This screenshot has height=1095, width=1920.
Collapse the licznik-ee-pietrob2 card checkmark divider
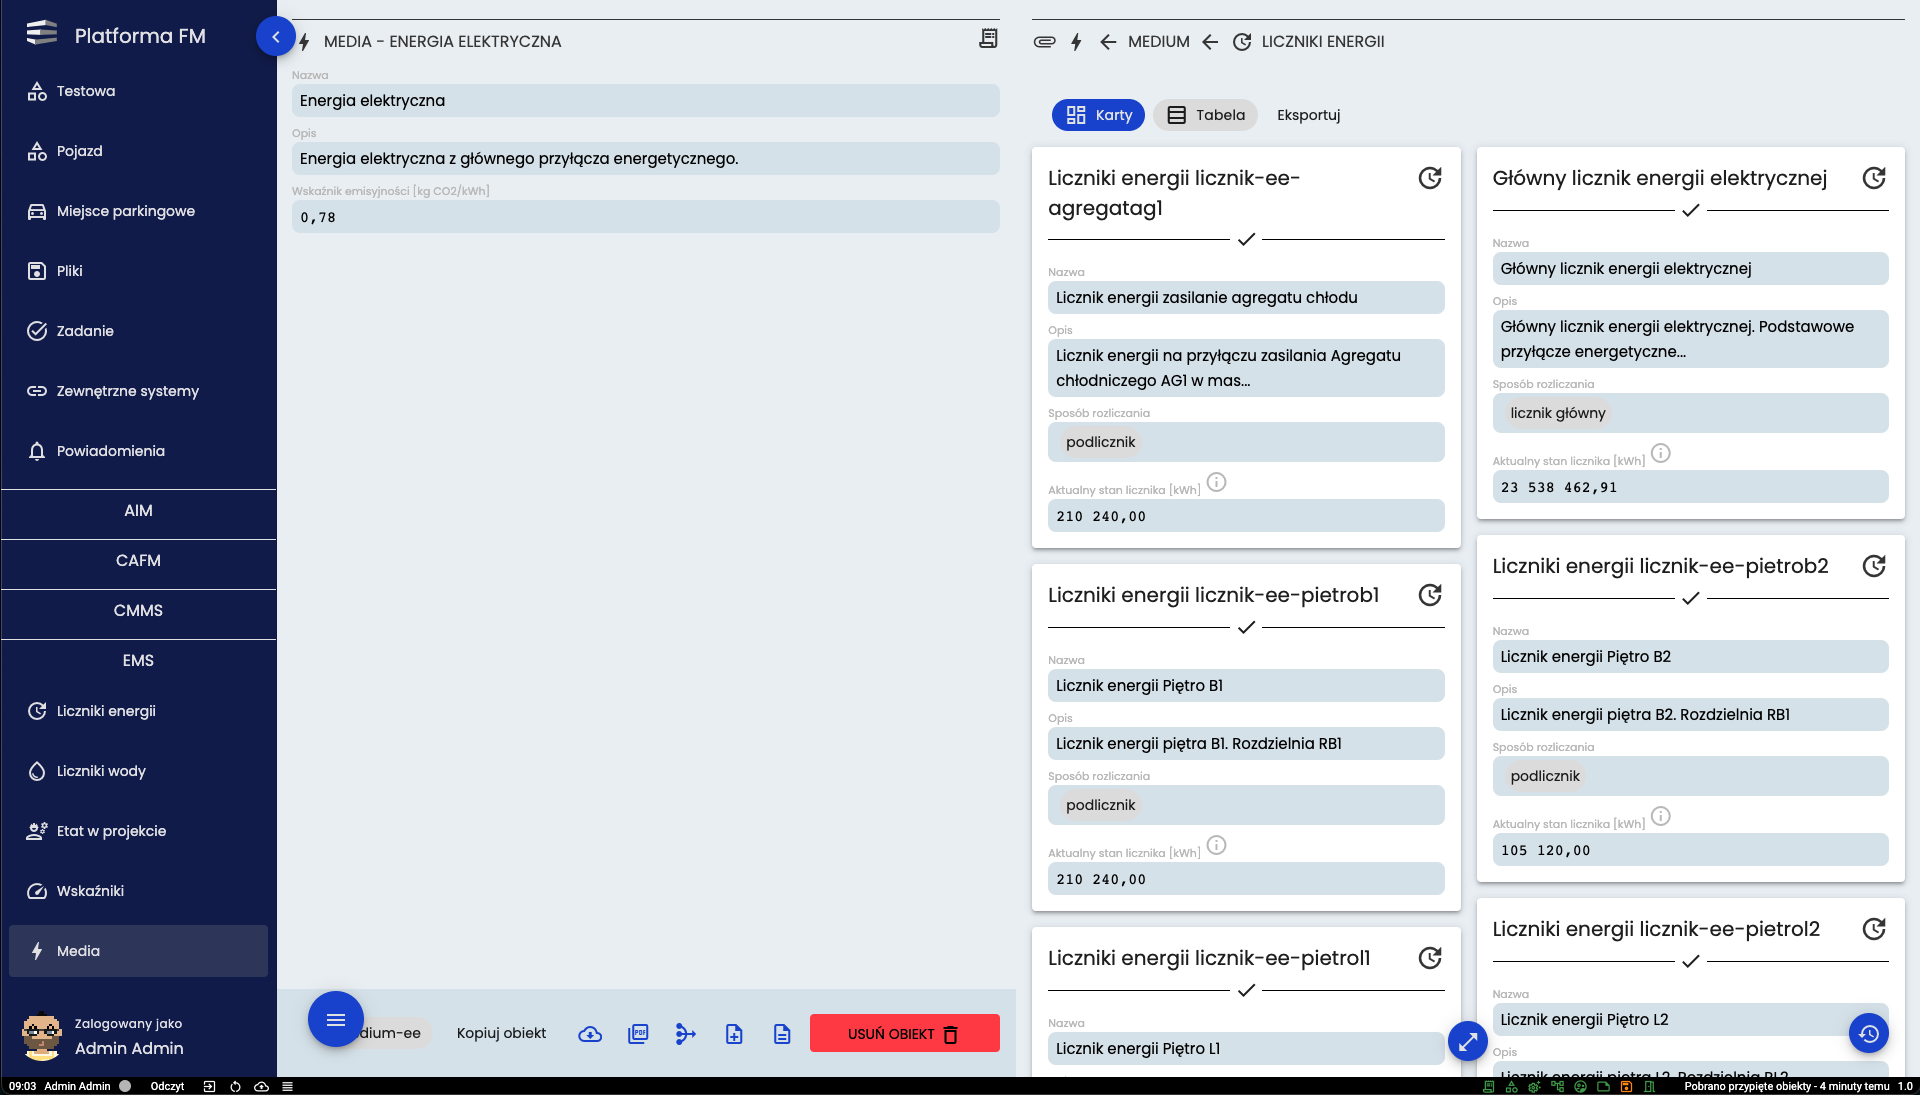pyautogui.click(x=1690, y=599)
